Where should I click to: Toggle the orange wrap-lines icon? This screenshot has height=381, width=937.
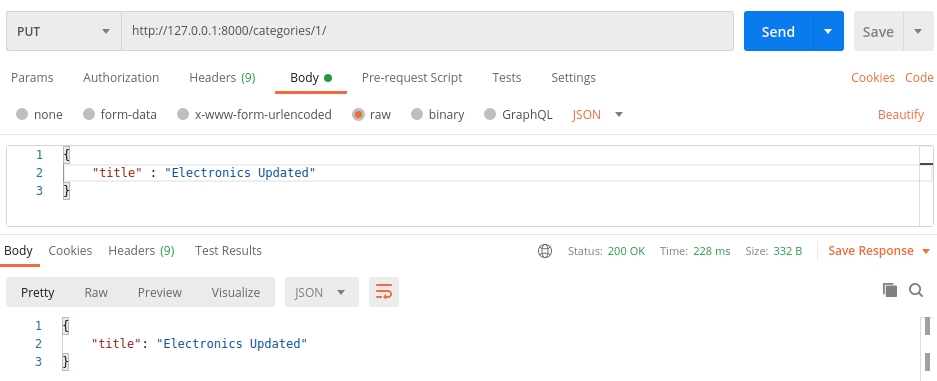(x=384, y=292)
